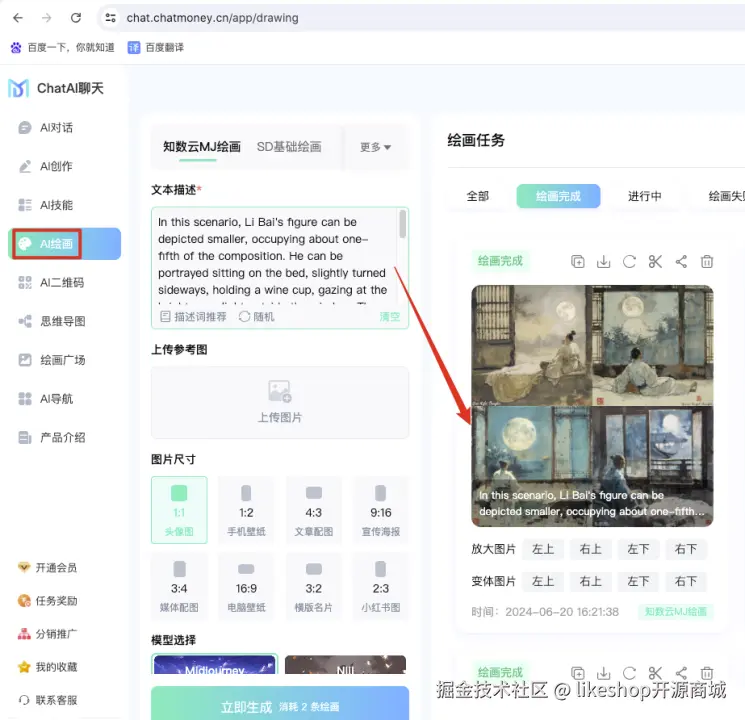Filter by 进行中 tasks
This screenshot has height=720, width=745.
(x=644, y=196)
